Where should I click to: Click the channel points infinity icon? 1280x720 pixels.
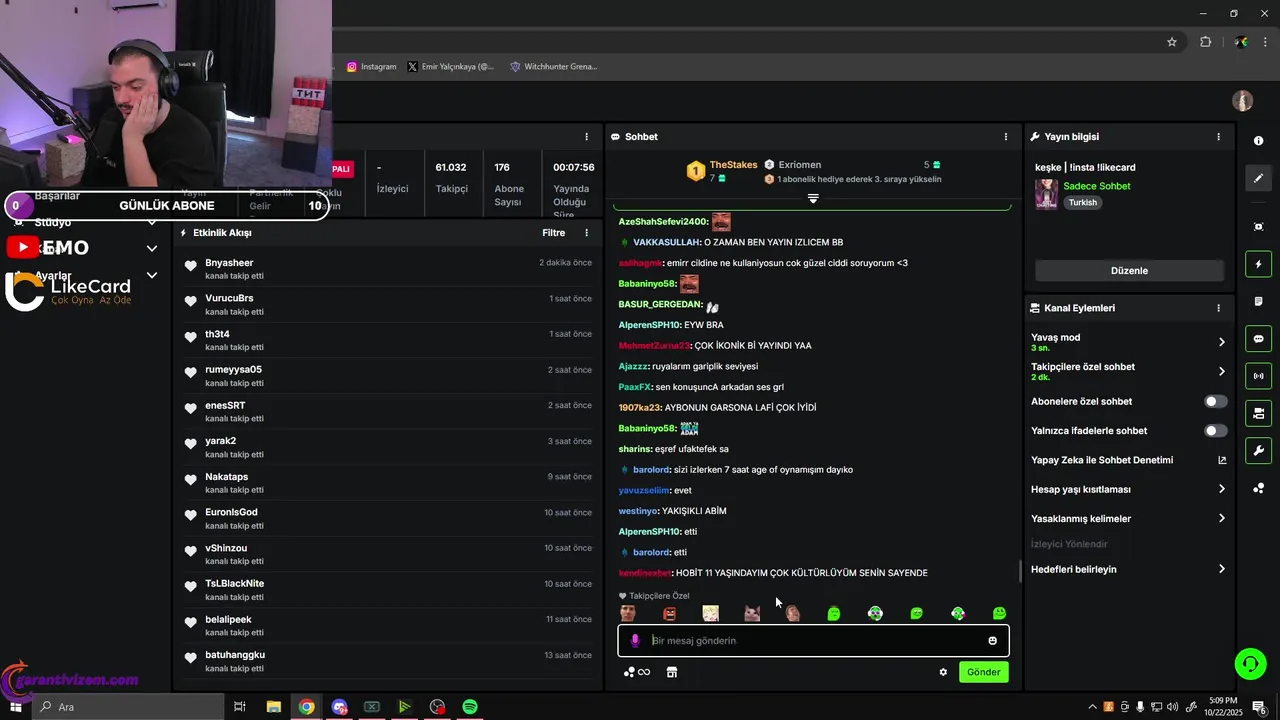pyautogui.click(x=637, y=672)
